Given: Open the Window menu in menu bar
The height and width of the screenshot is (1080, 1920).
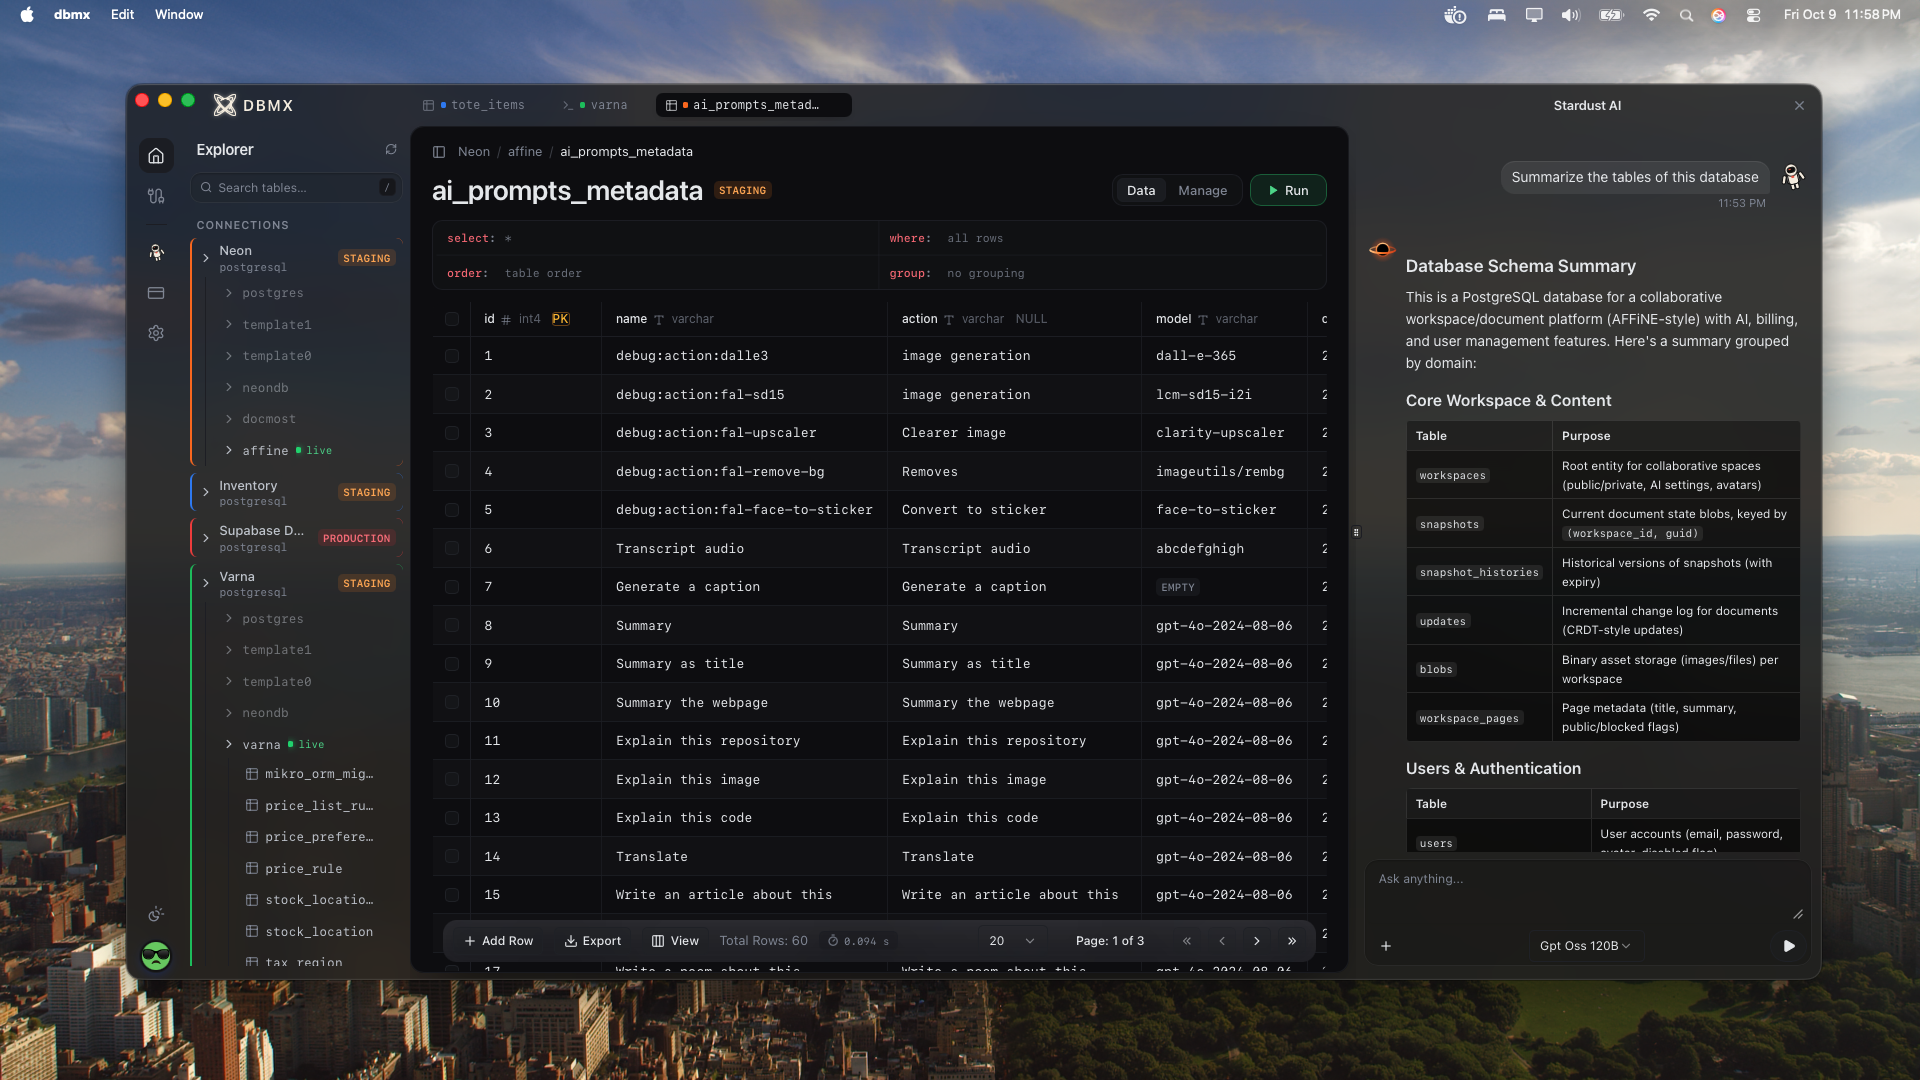Looking at the screenshot, I should click(x=179, y=15).
